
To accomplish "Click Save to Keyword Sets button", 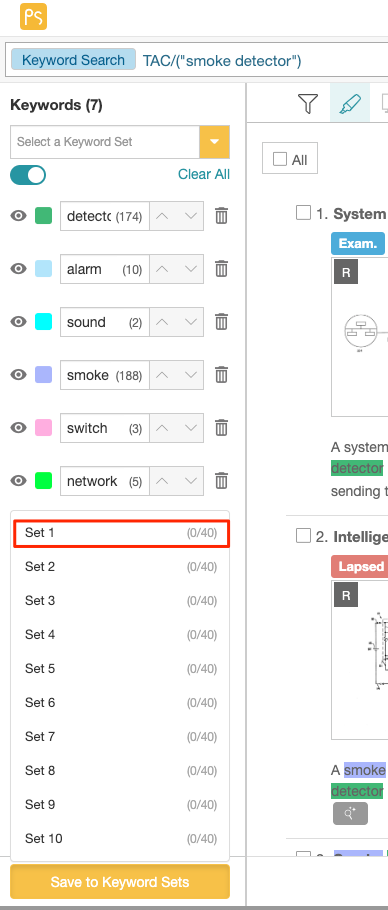I will (120, 882).
